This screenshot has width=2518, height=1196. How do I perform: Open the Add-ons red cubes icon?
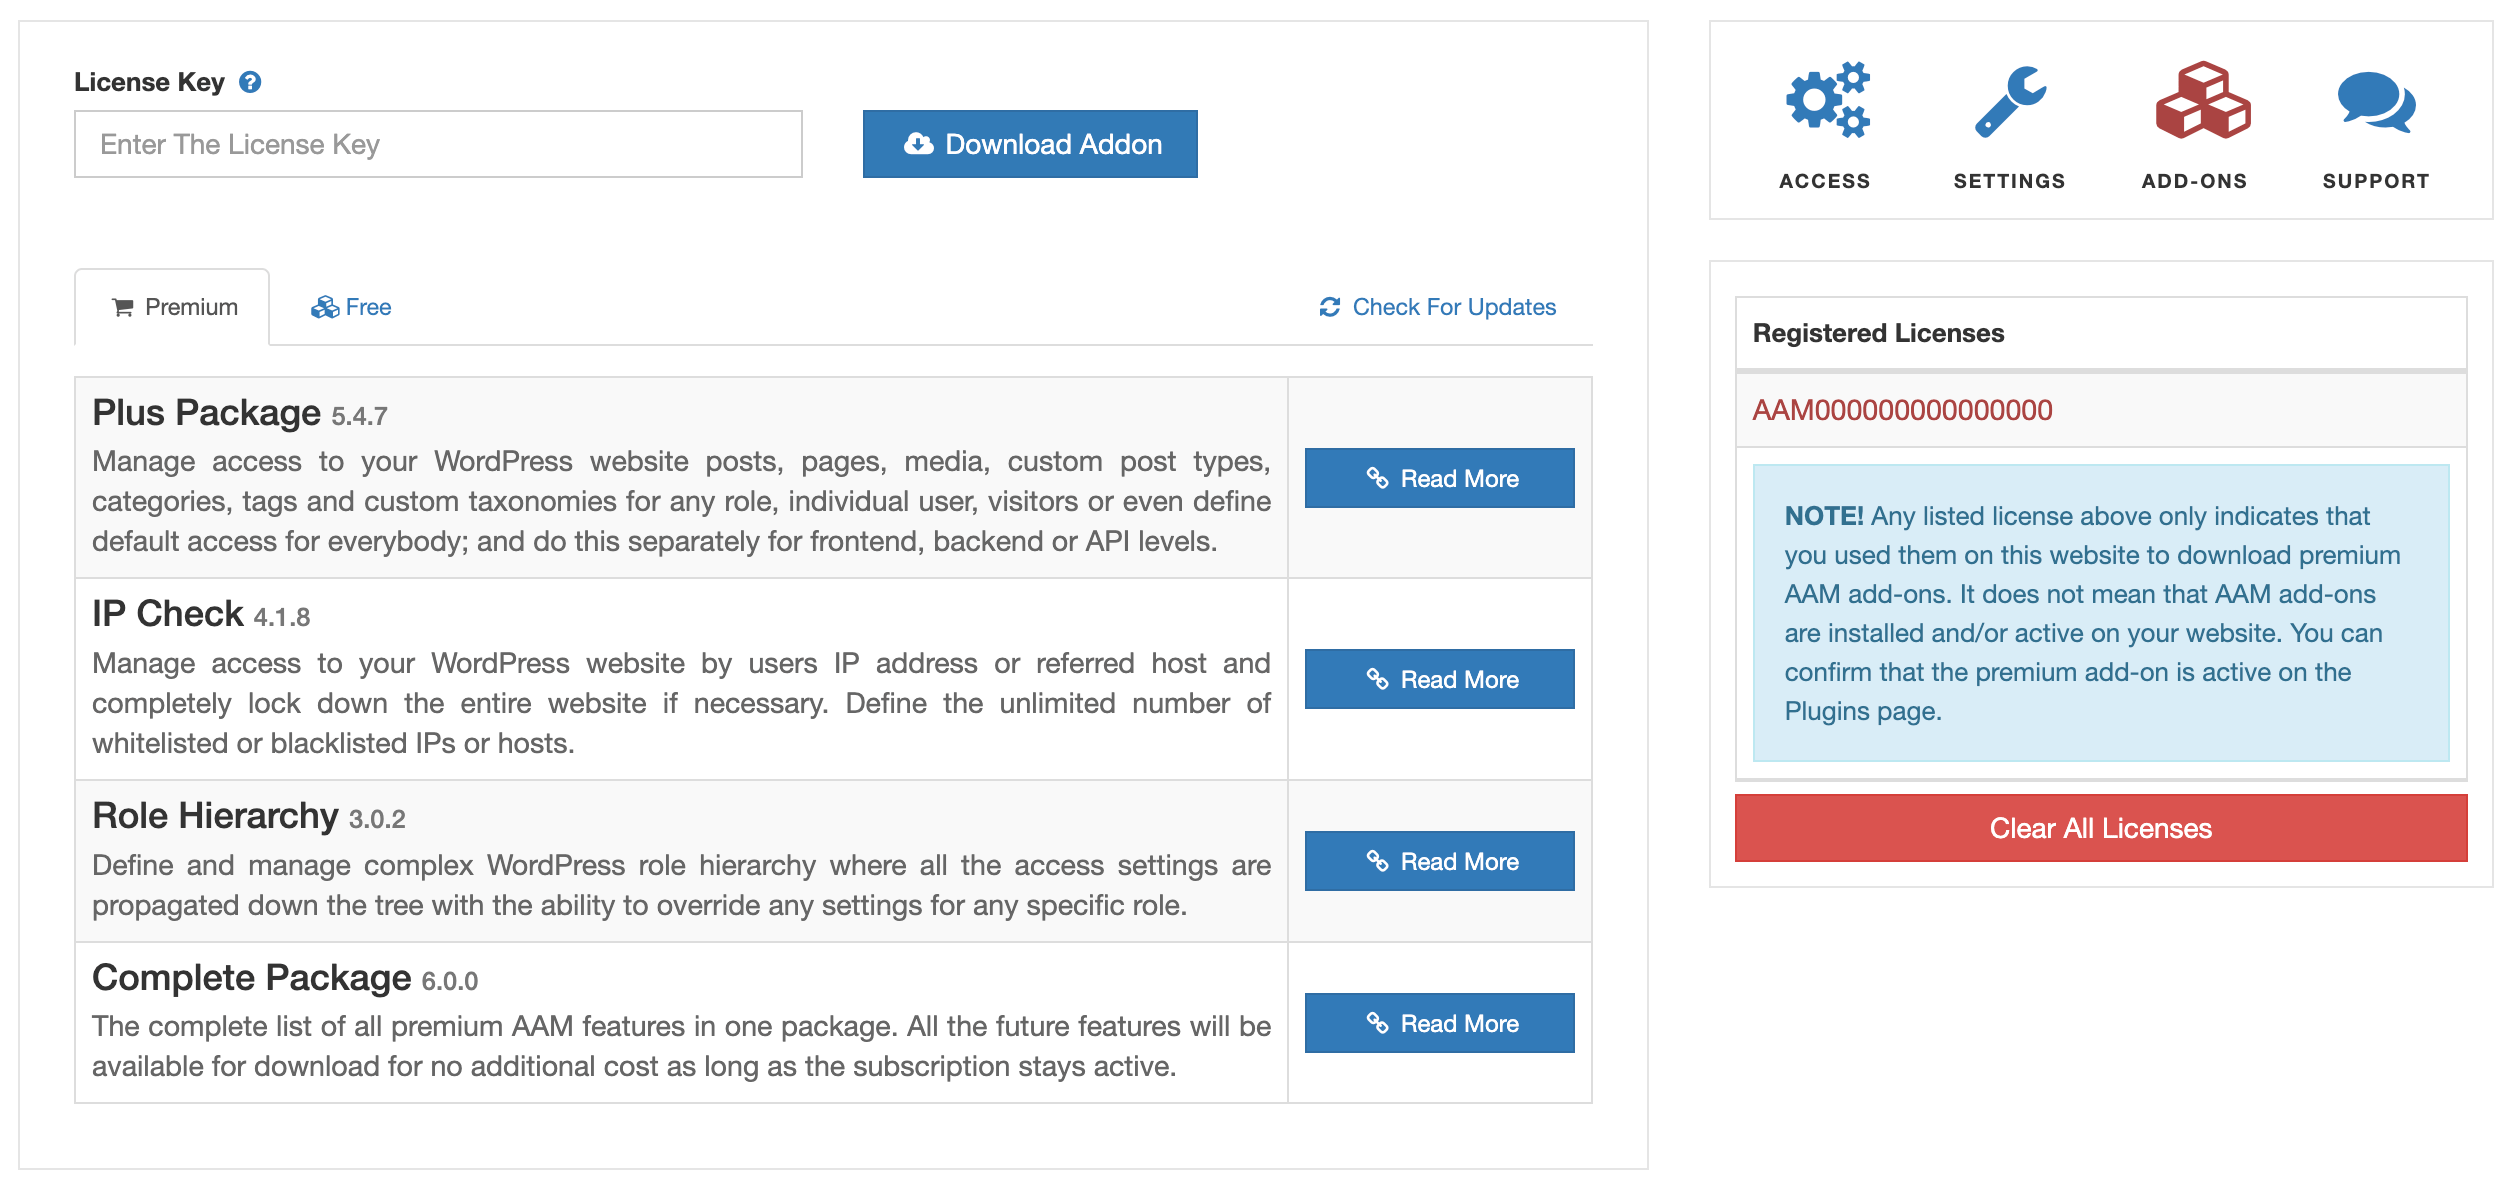[x=2203, y=100]
